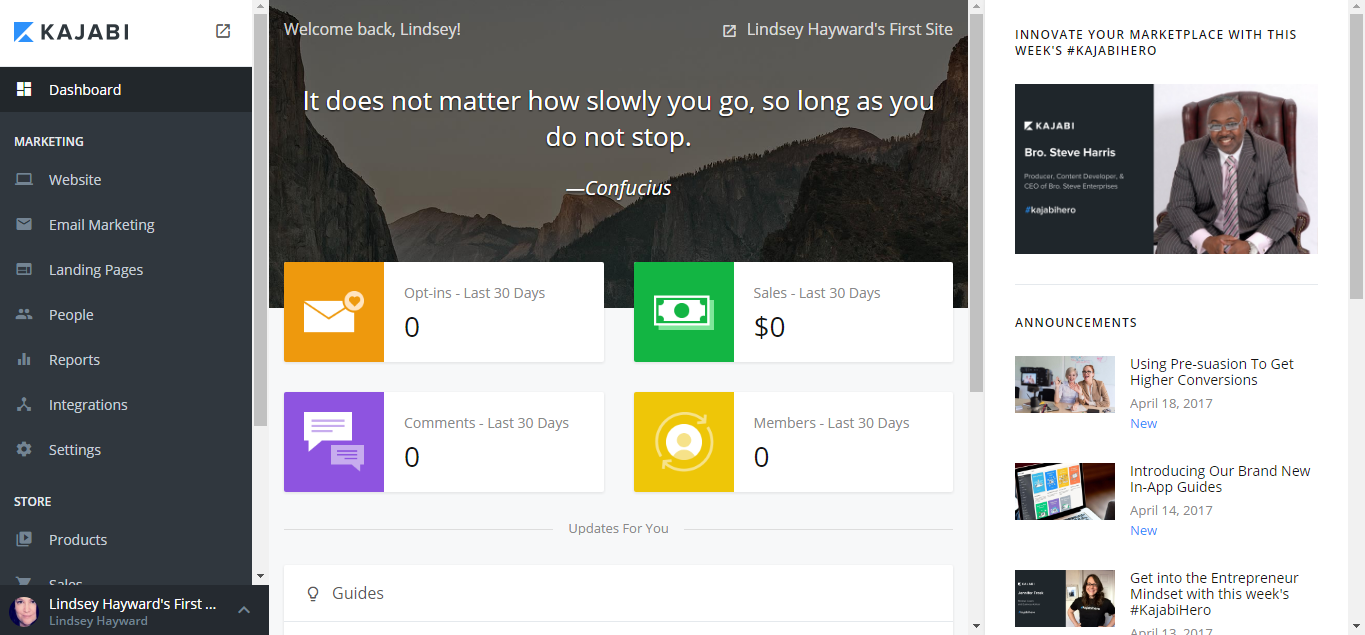Click the MARKETING section label

(x=49, y=142)
